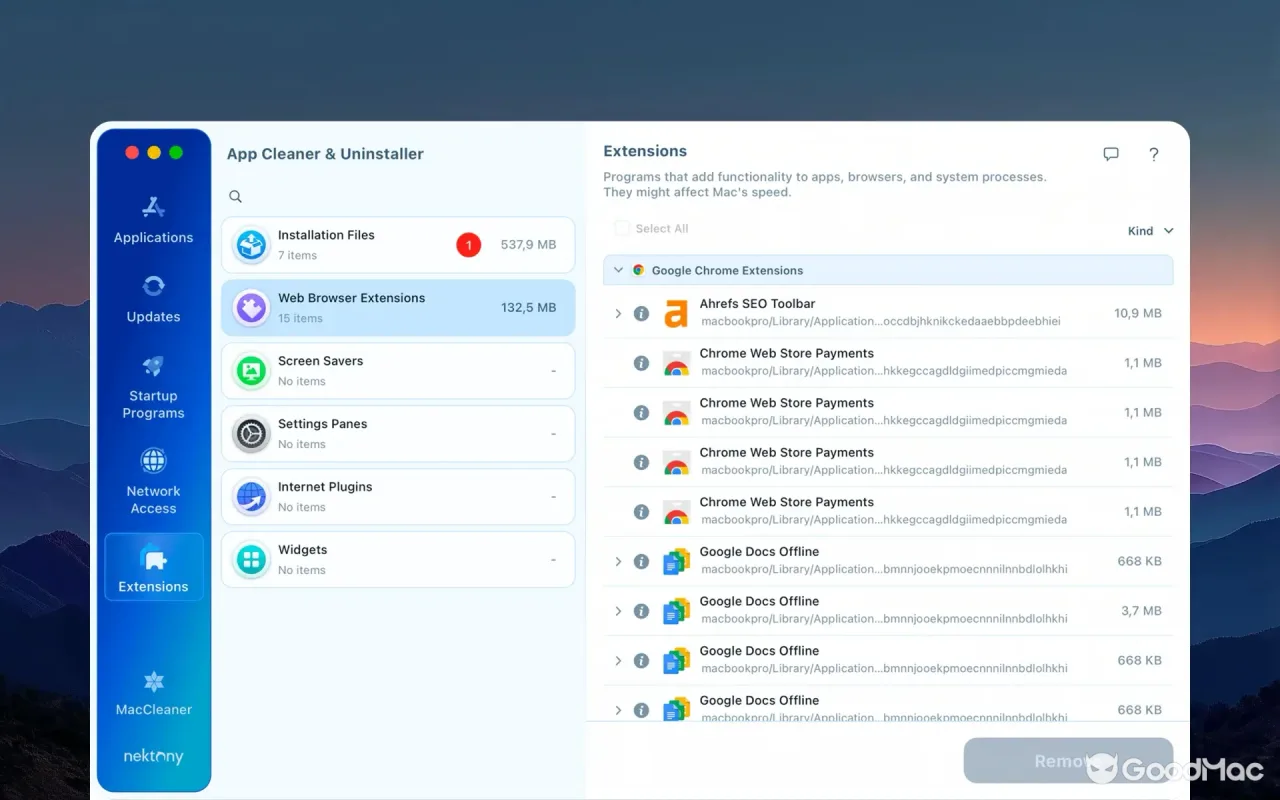This screenshot has height=800, width=1280.
Task: Select the Network Access globe icon
Action: point(153,461)
